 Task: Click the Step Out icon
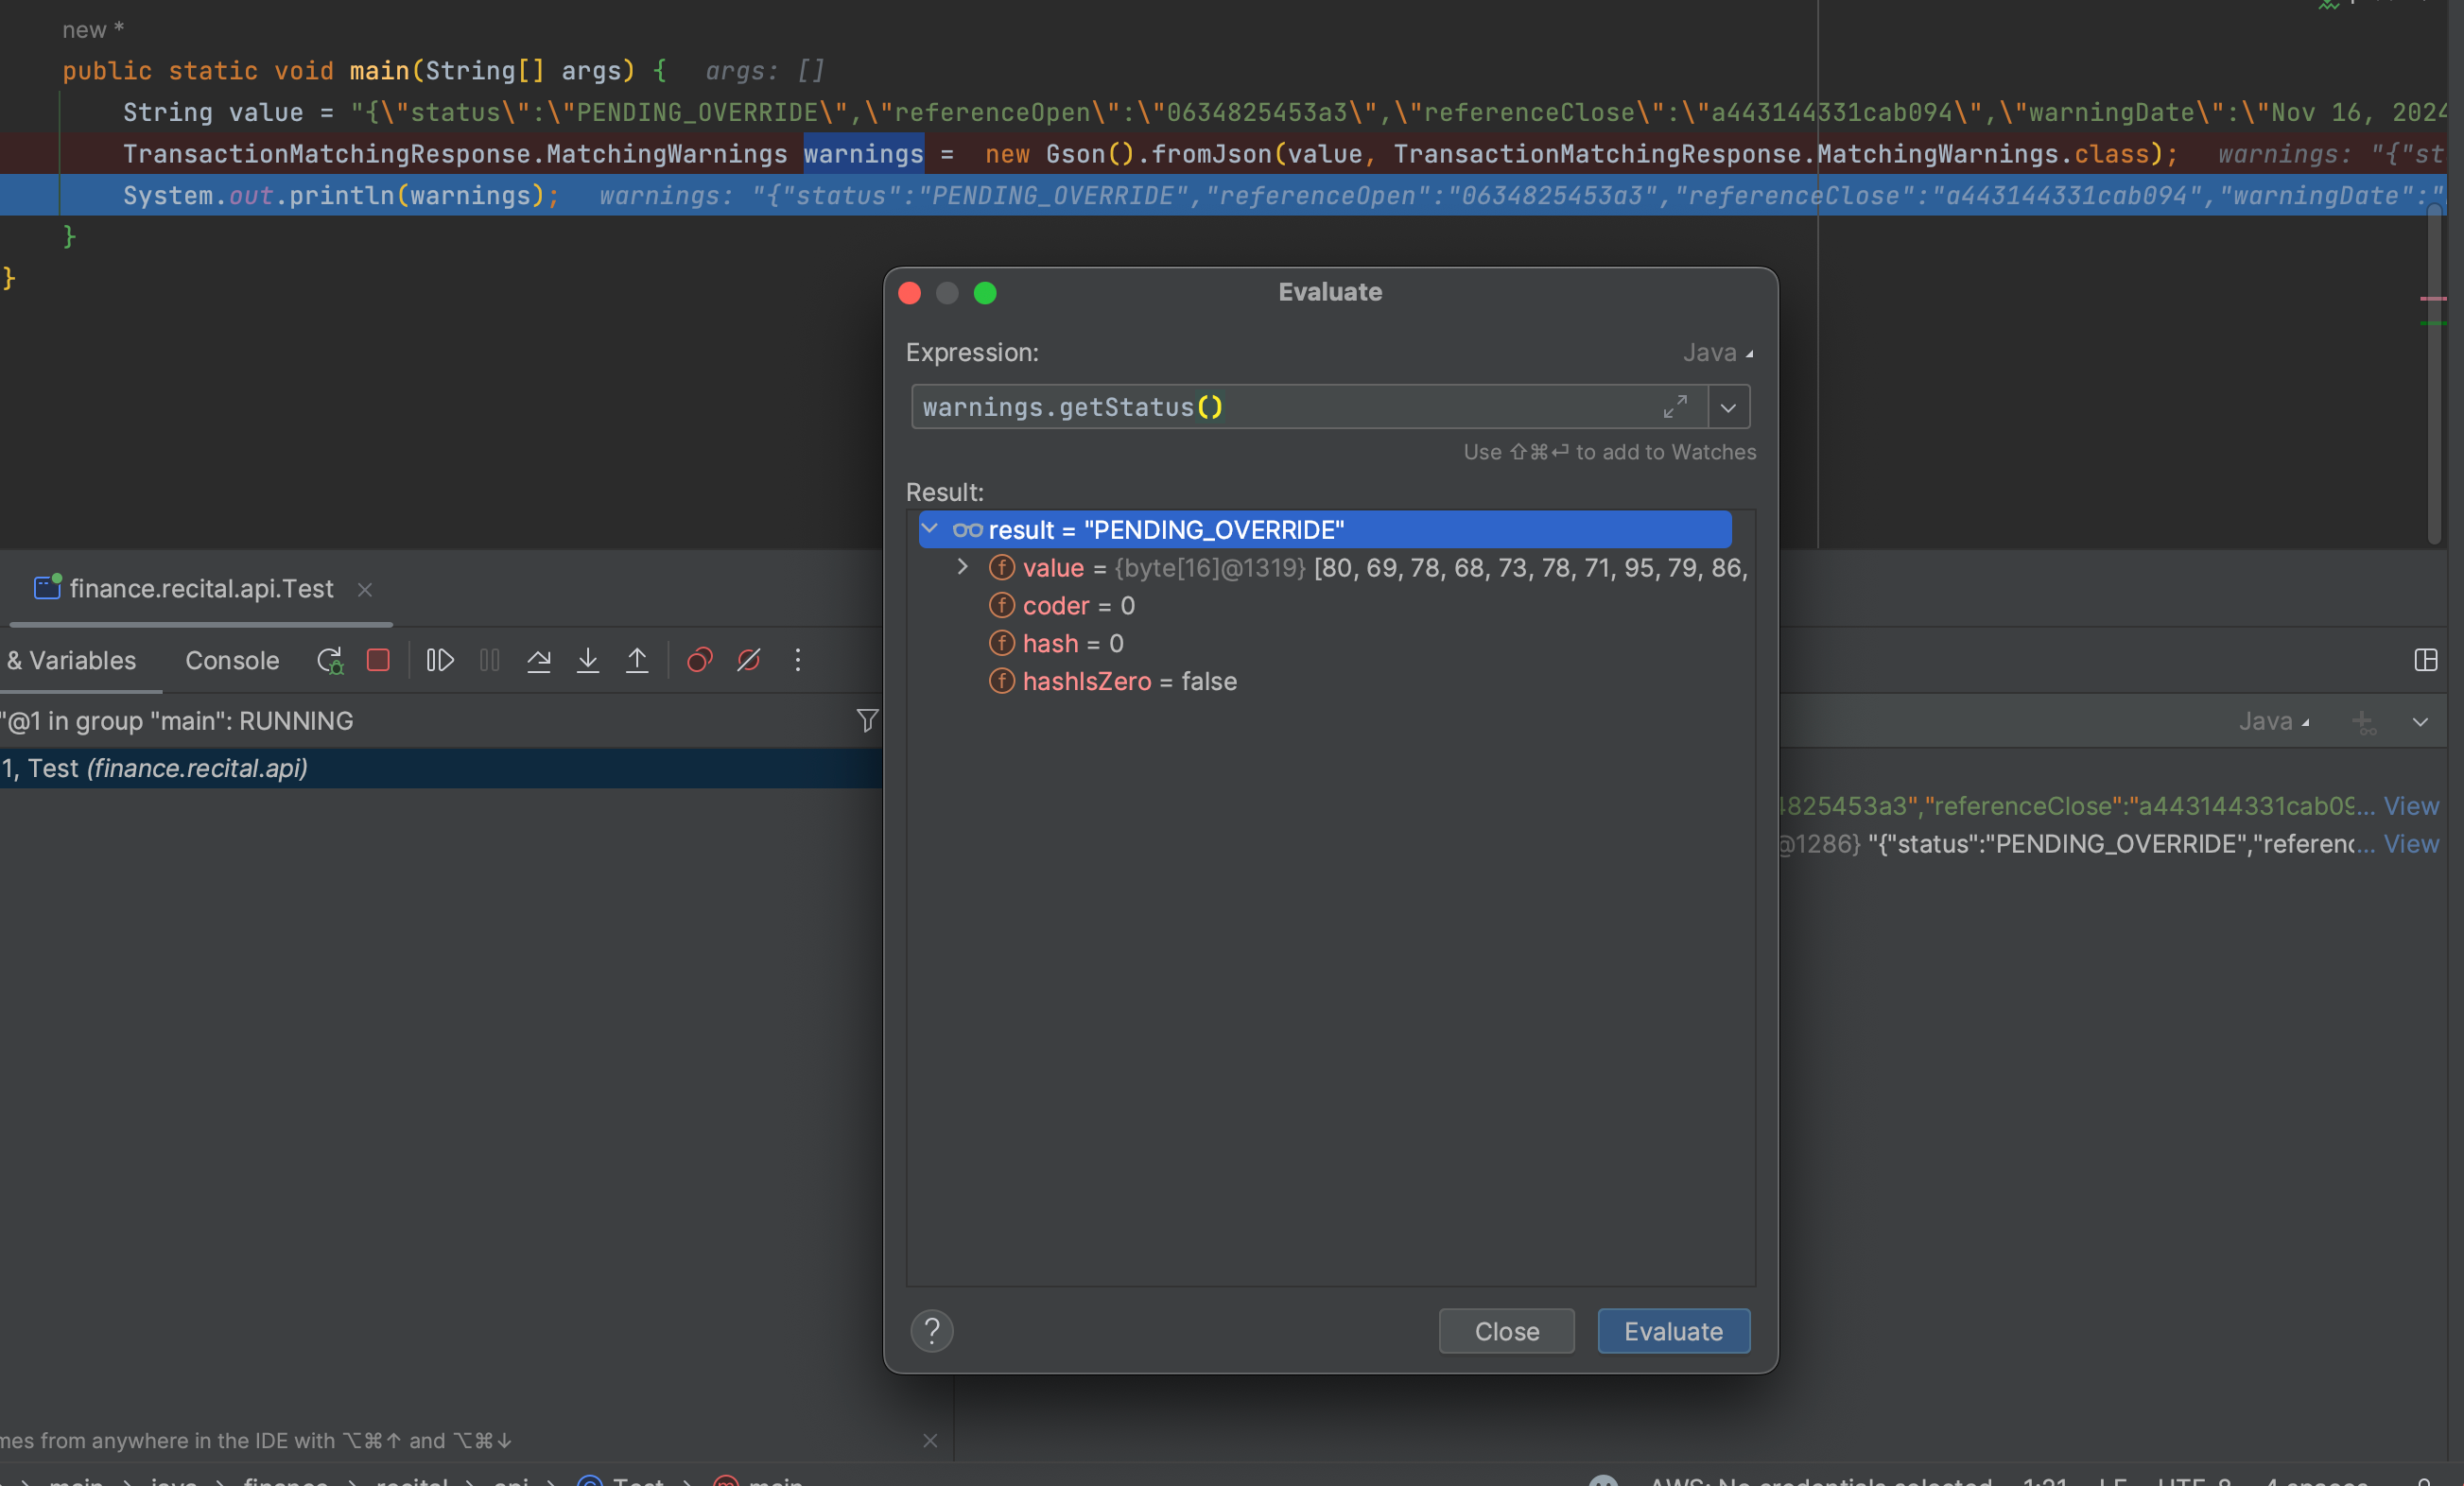click(637, 660)
